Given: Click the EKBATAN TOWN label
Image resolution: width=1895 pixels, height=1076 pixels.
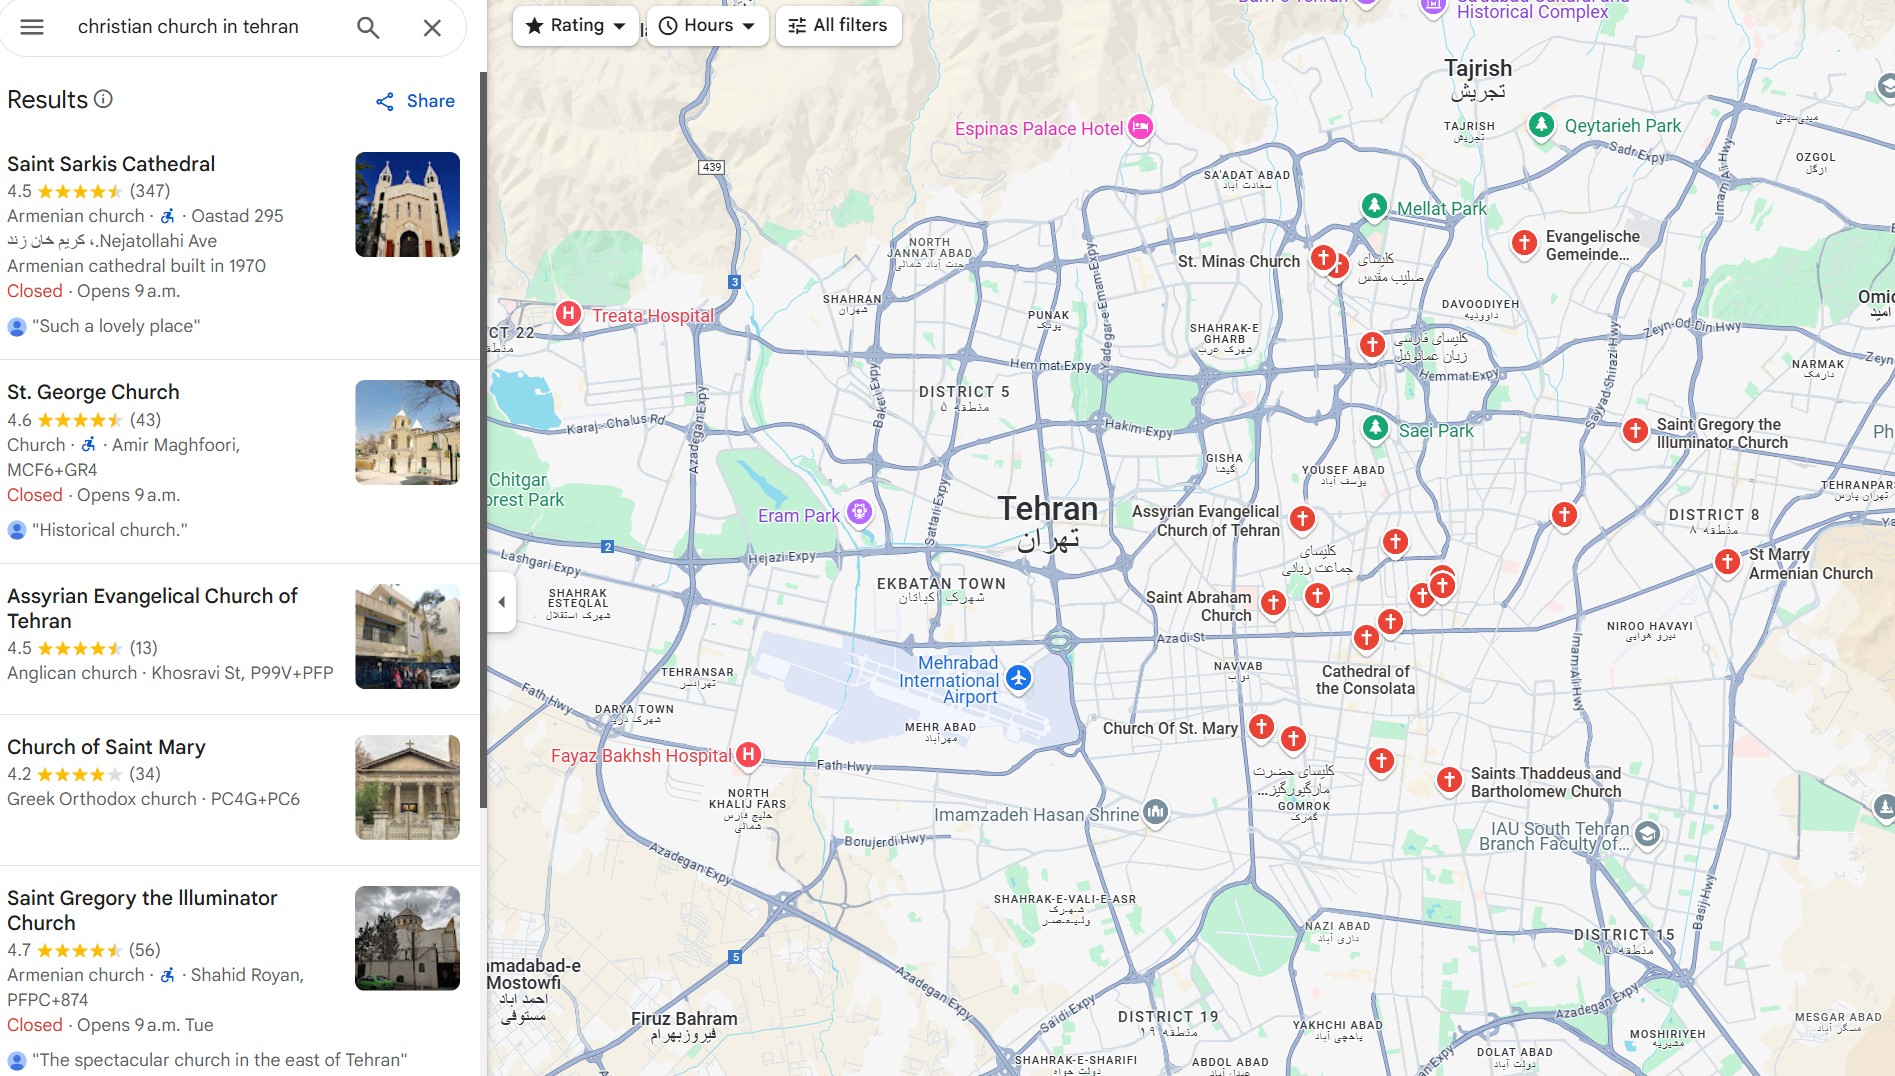Looking at the screenshot, I should pos(941,583).
